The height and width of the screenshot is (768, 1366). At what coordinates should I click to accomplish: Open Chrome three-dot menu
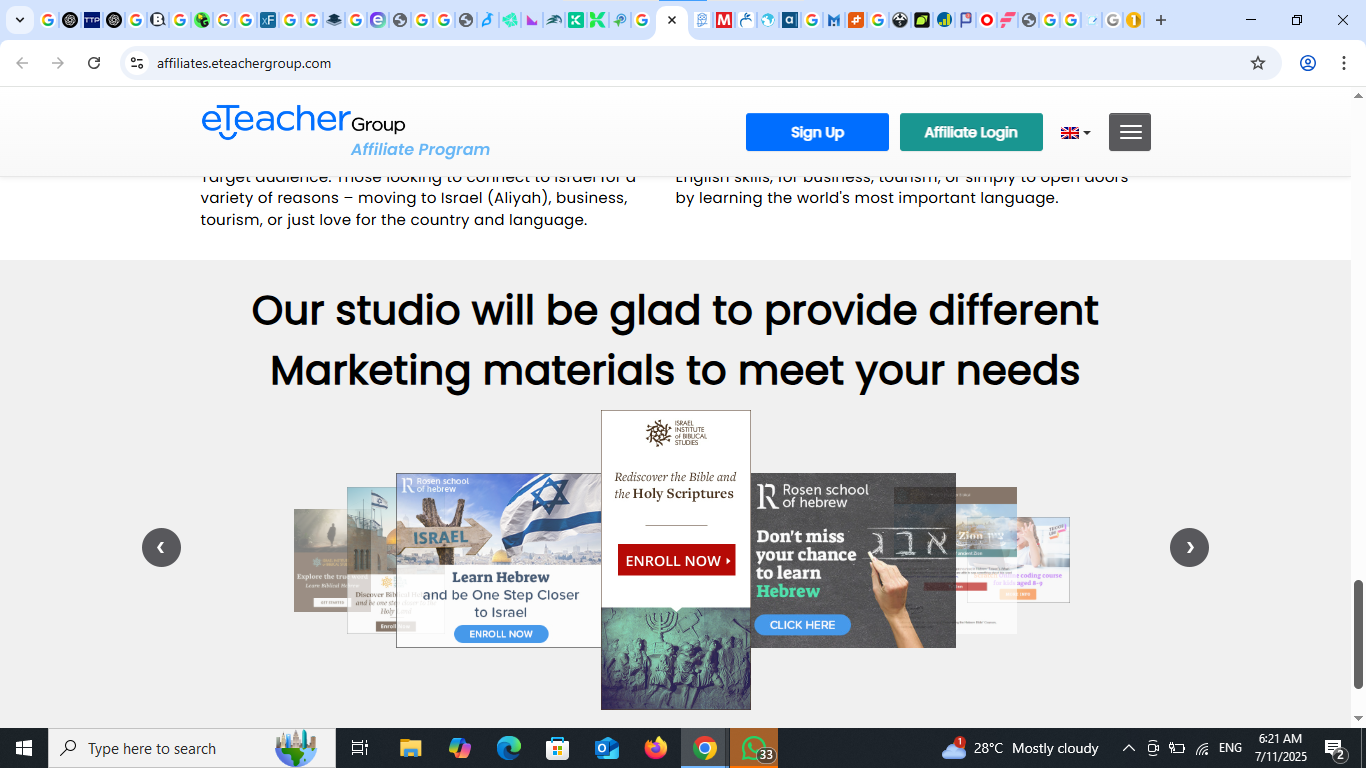coord(1344,63)
